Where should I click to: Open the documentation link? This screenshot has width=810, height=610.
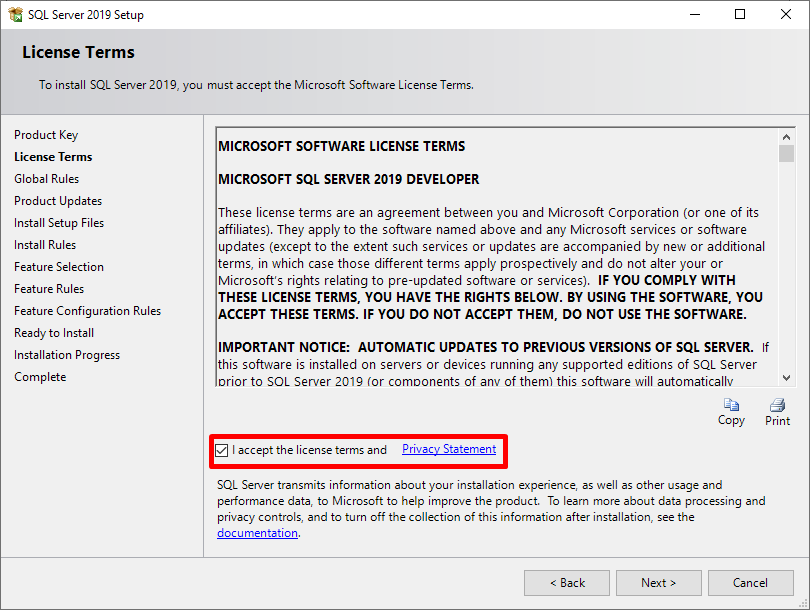(x=257, y=533)
